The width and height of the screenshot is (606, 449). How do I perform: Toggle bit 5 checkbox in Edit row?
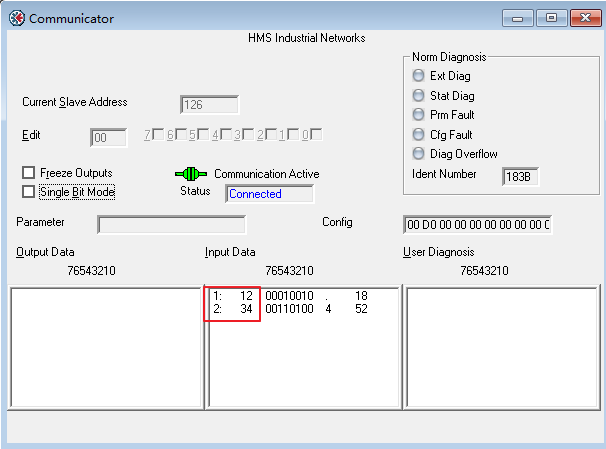203,134
